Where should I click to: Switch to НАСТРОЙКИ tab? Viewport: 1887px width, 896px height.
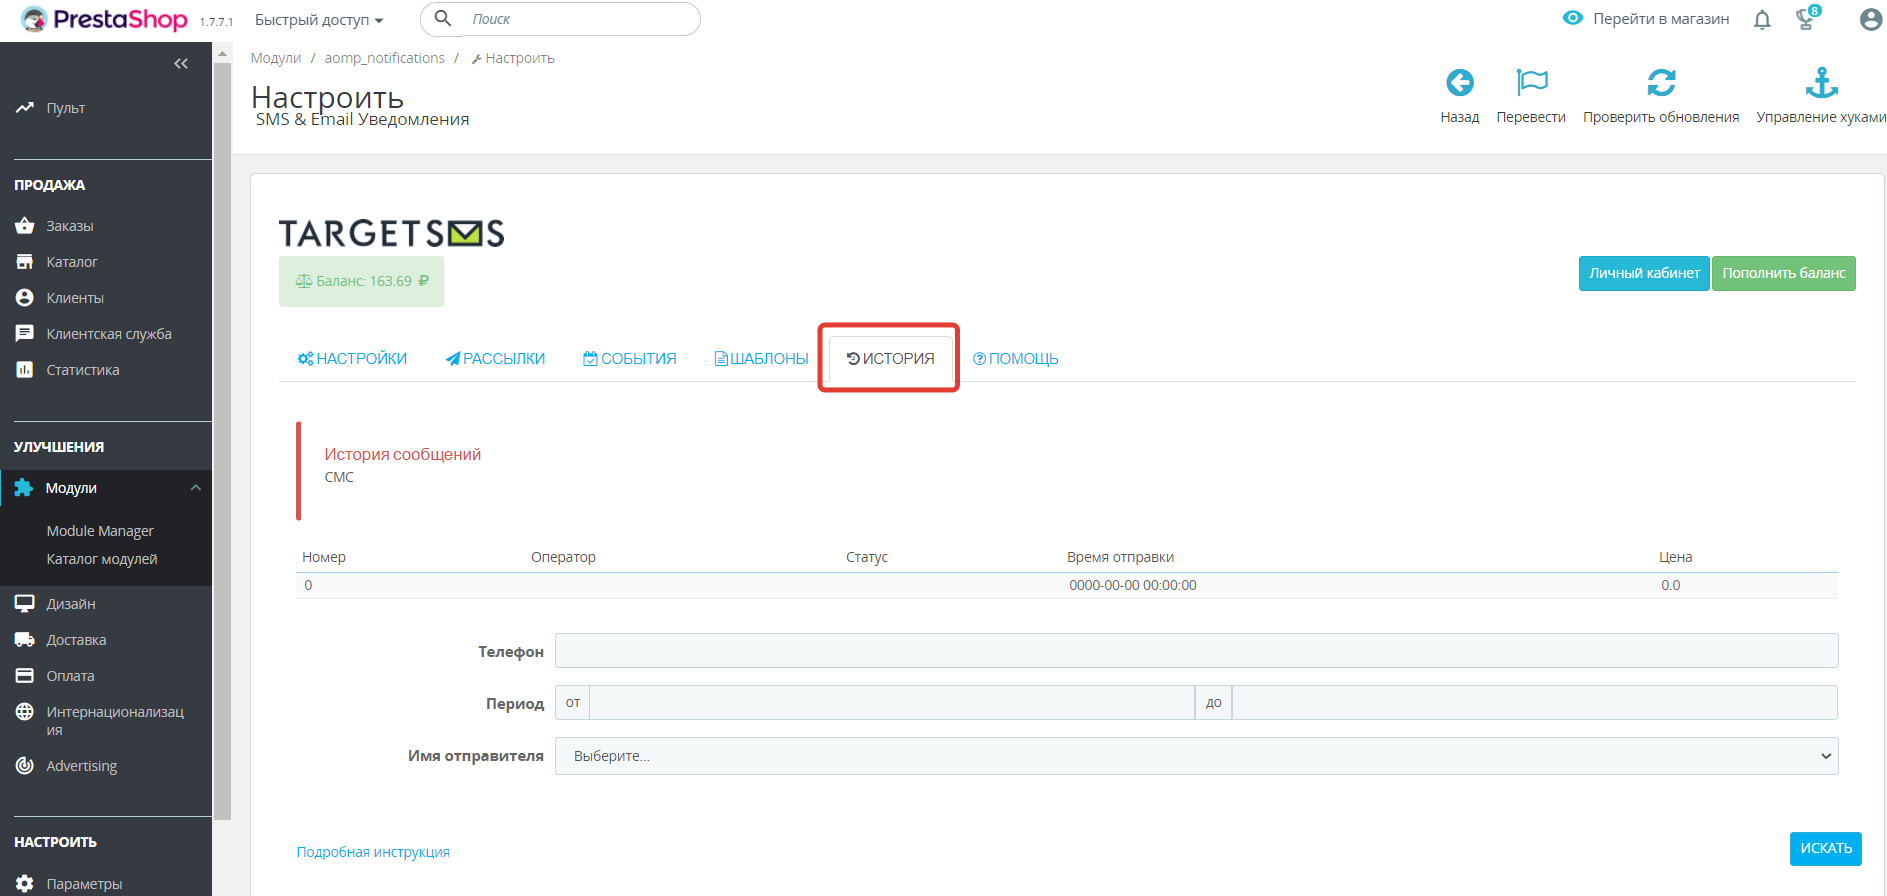(352, 358)
